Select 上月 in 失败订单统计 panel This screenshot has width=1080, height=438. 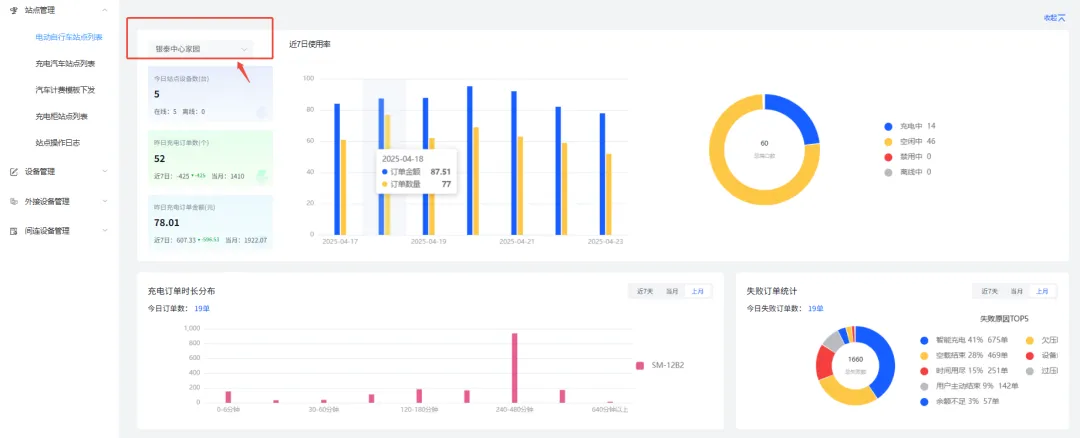pyautogui.click(x=1043, y=291)
